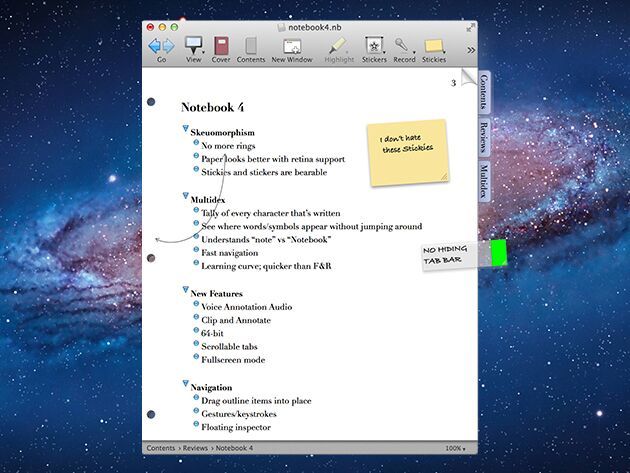
Task: Switch to the Reviews side tab
Action: (484, 135)
